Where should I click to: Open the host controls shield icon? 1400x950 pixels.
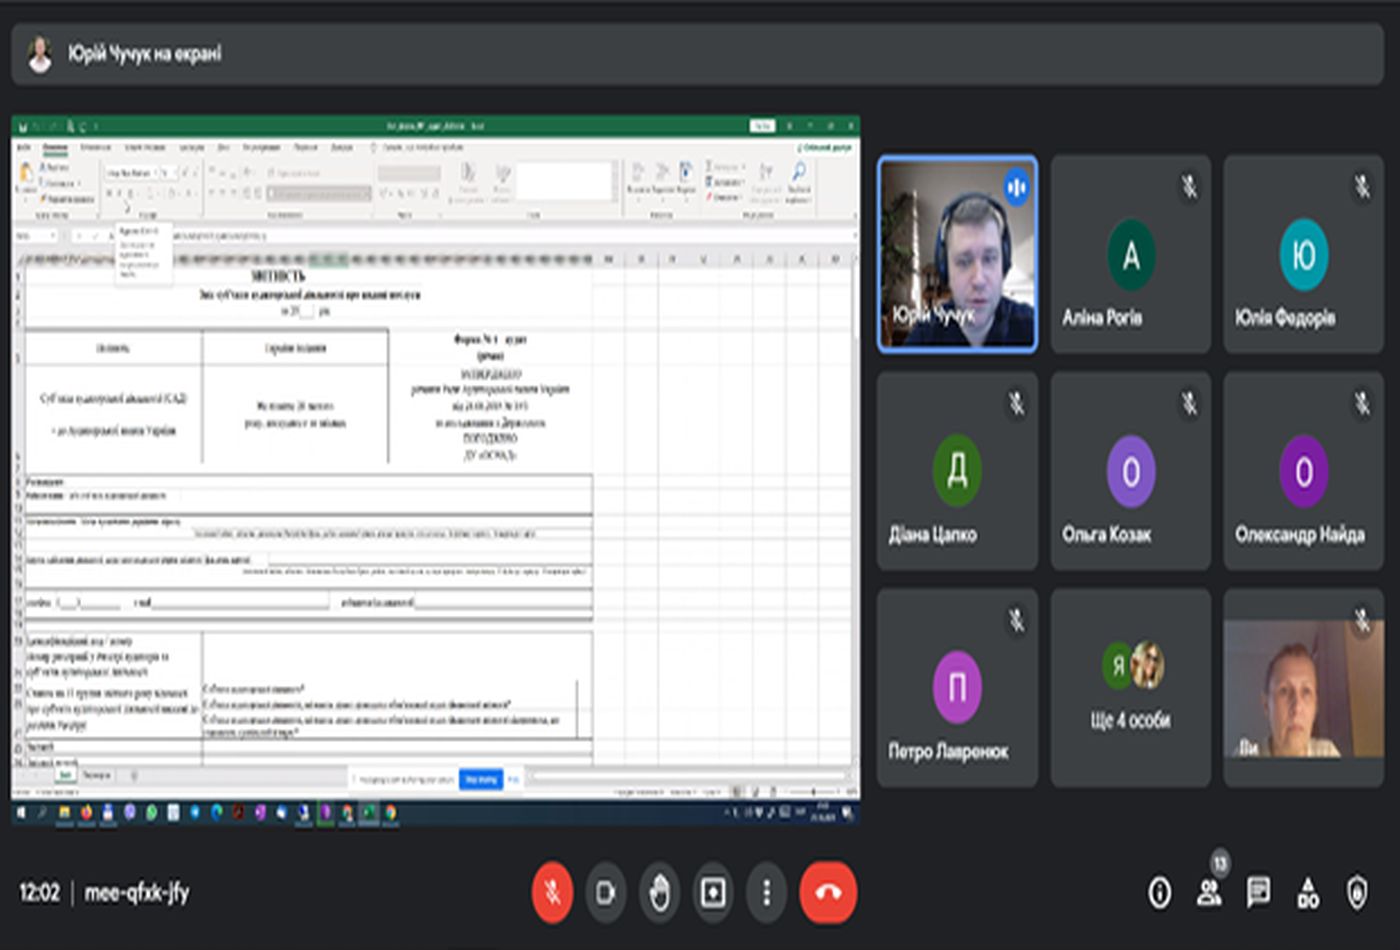pyautogui.click(x=1357, y=892)
